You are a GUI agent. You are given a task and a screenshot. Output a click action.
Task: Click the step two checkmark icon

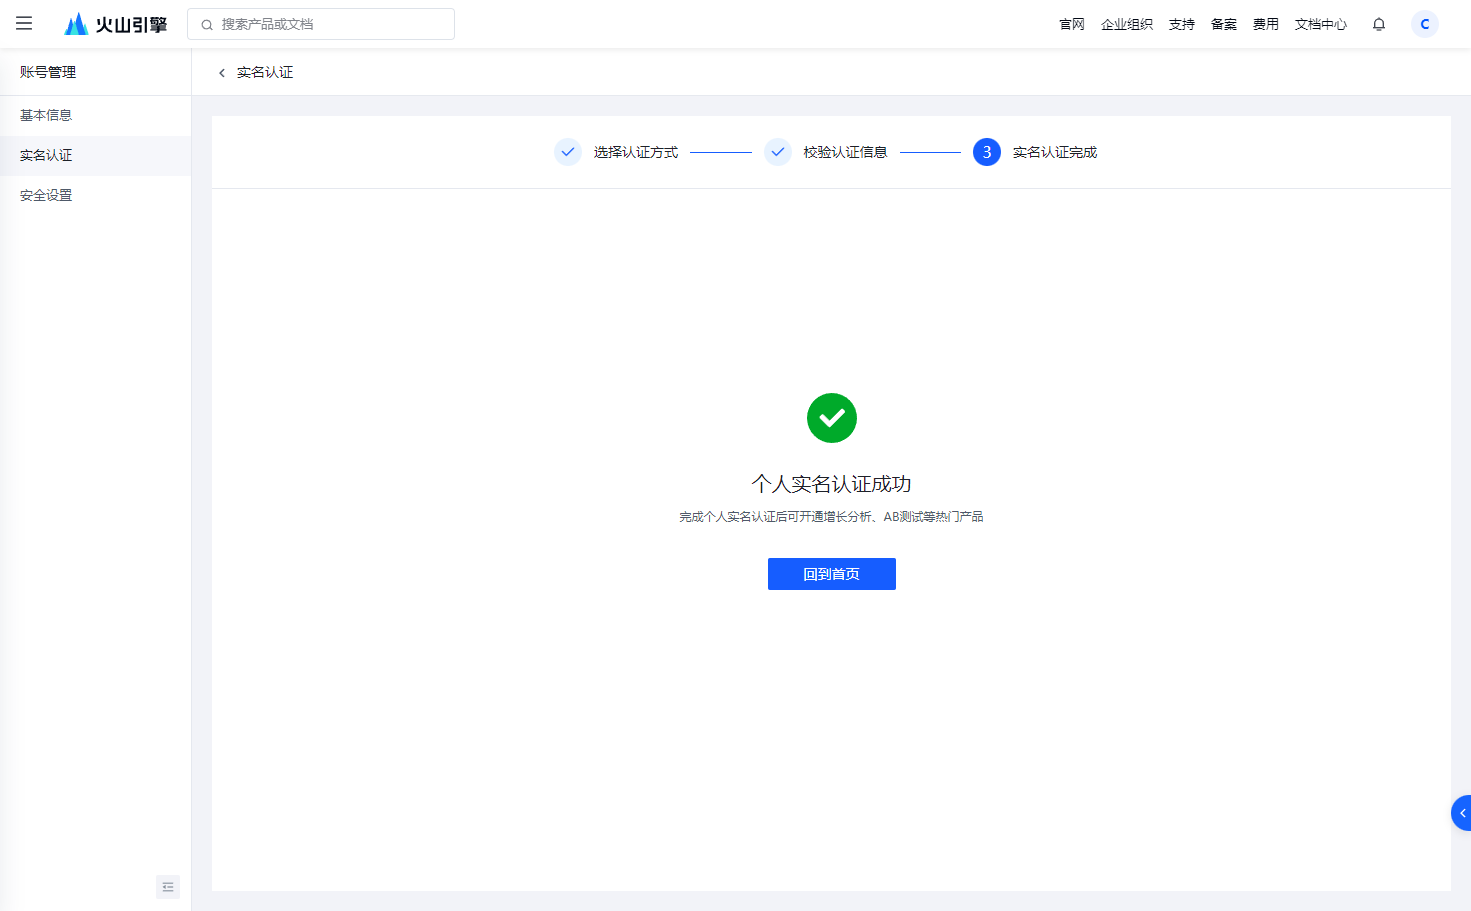point(778,152)
